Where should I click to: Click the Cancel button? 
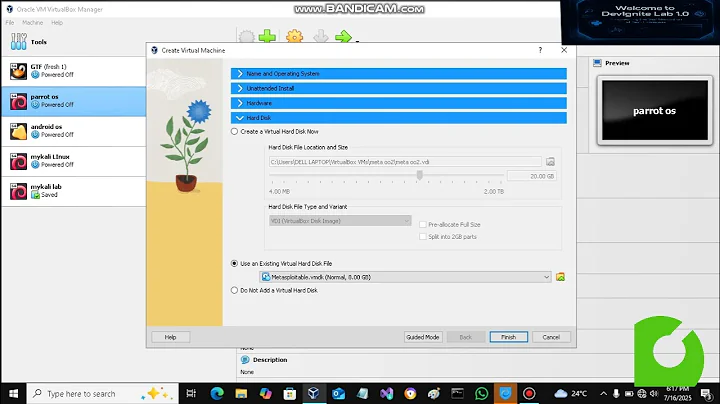tap(551, 337)
